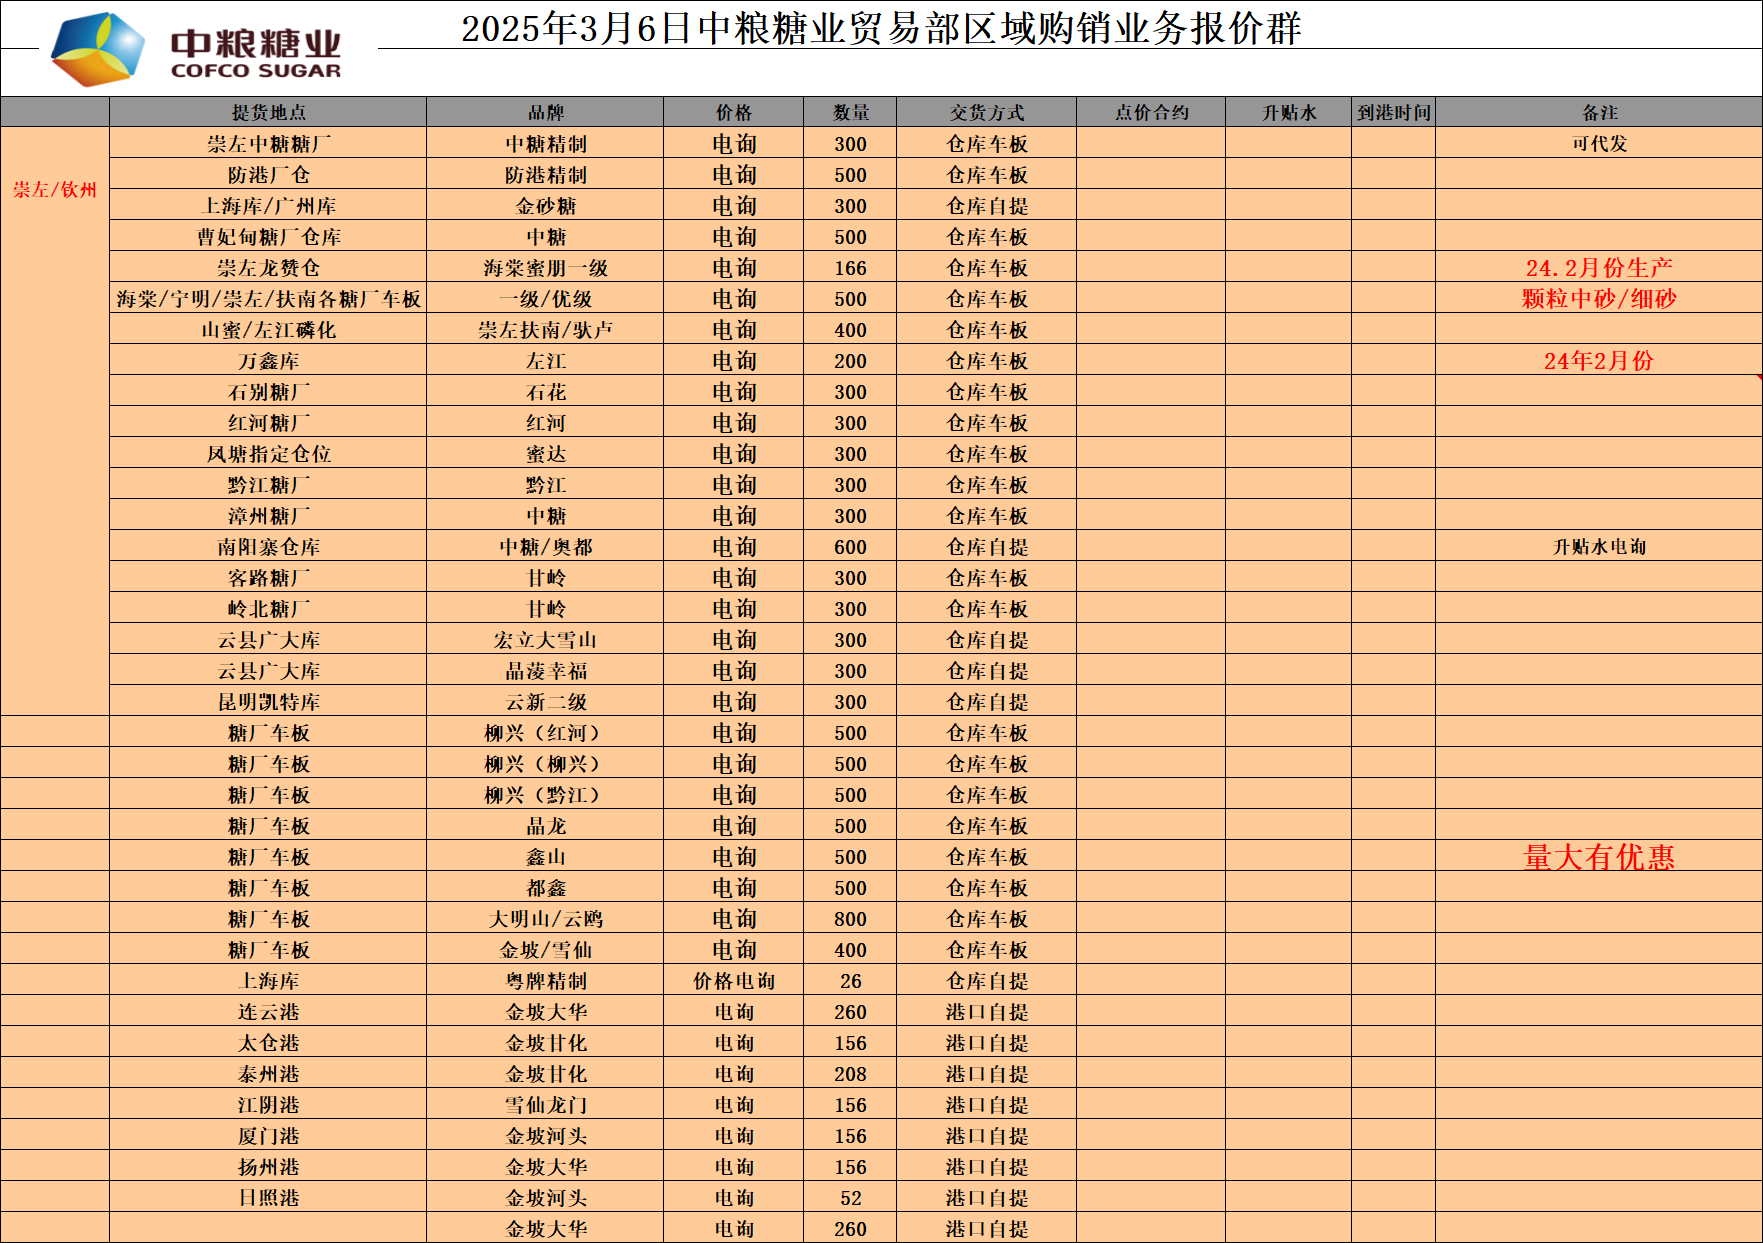Screen dimensions: 1763x1243
Task: Select the red 24.2月份生产 note
Action: click(x=1599, y=268)
